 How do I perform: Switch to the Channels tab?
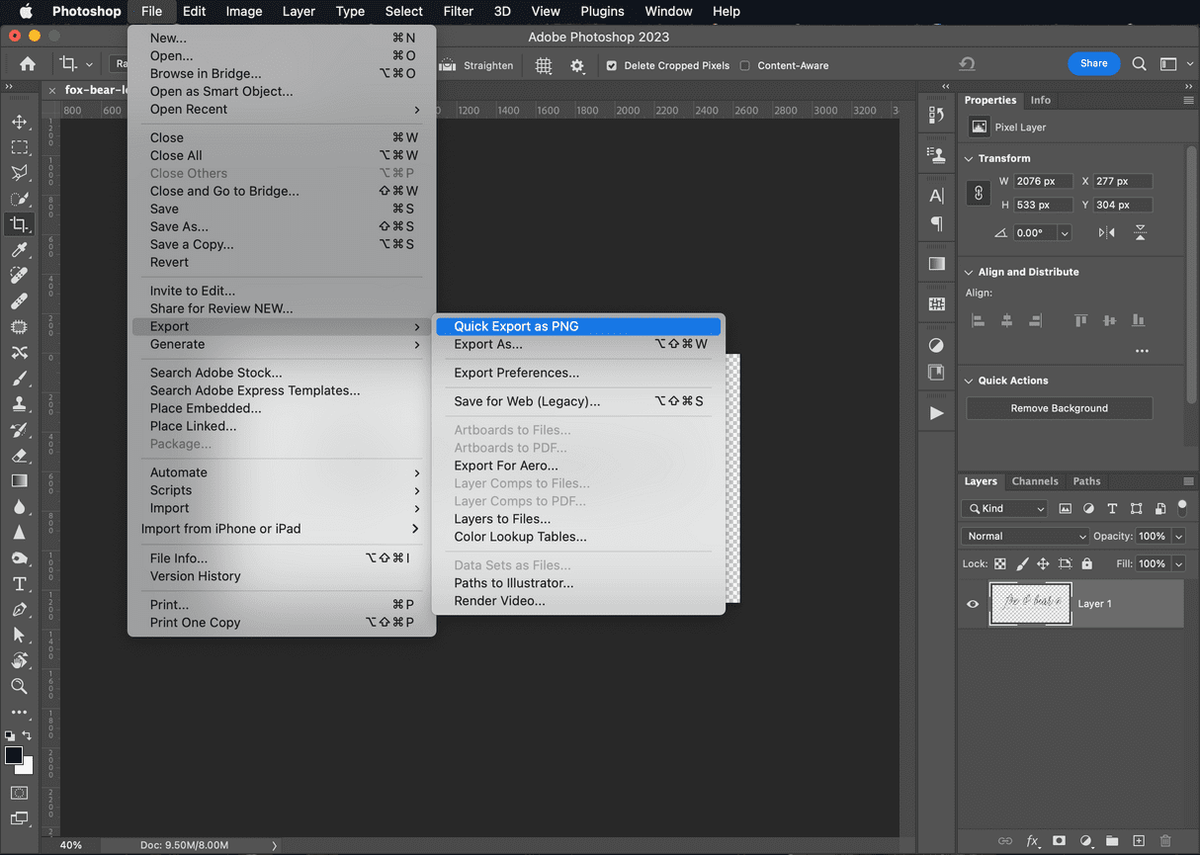(x=1035, y=481)
